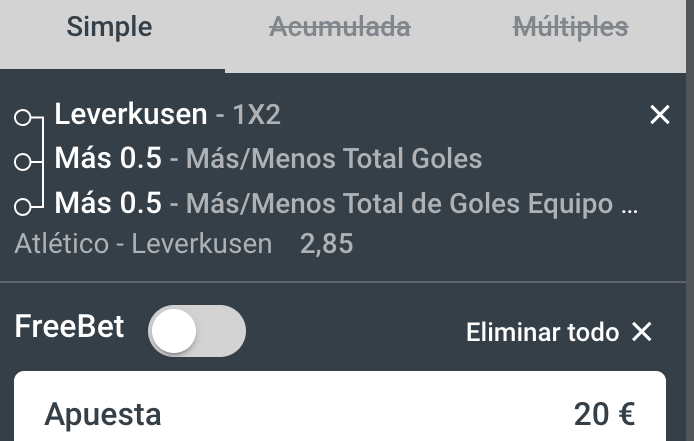Viewport: 694px width, 441px height.
Task: Click the circle marker beside Total de Goles Equipo
Action: click(23, 207)
